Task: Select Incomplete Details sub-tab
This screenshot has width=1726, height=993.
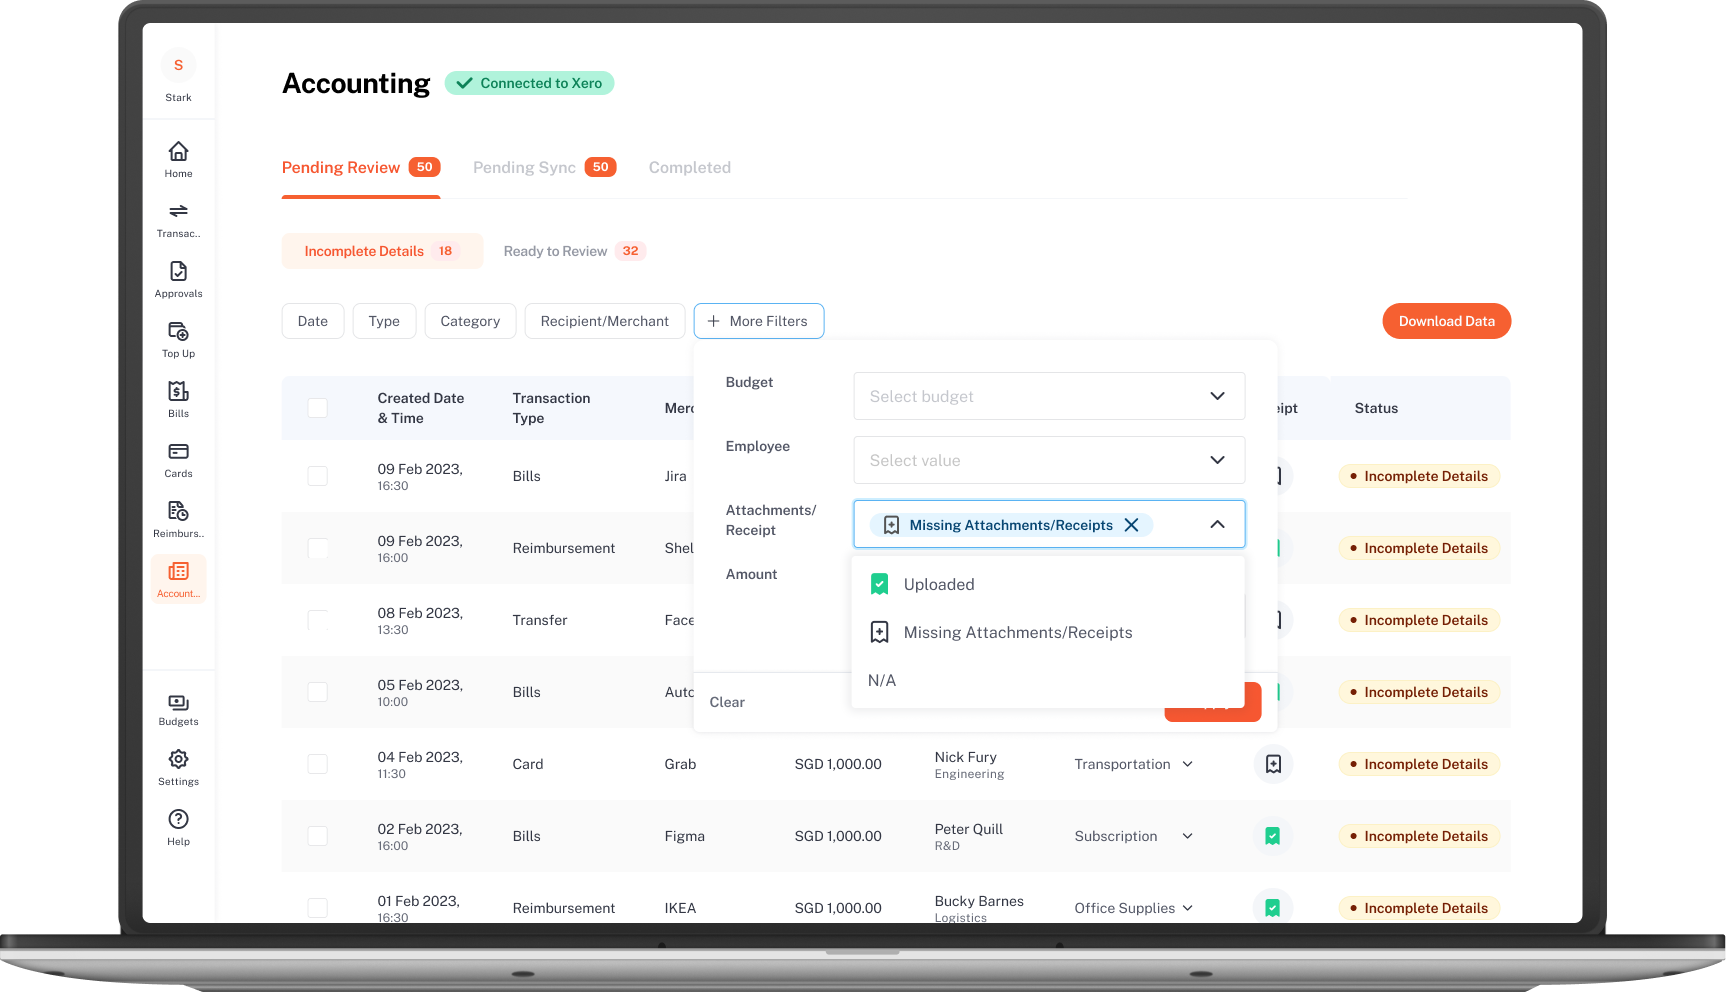Action: click(382, 251)
